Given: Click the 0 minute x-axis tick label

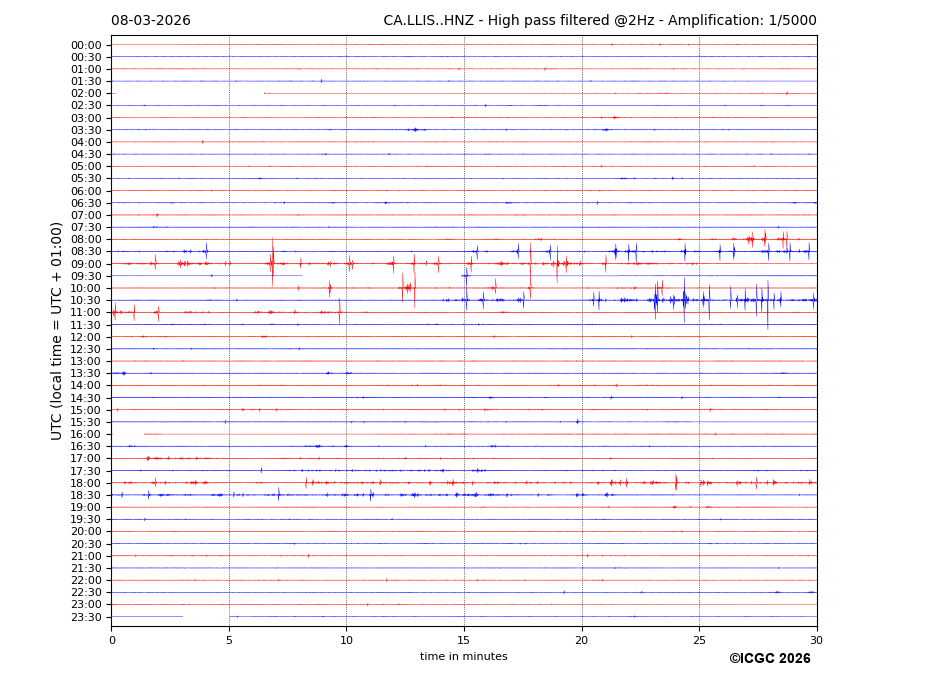Looking at the screenshot, I should 112,640.
